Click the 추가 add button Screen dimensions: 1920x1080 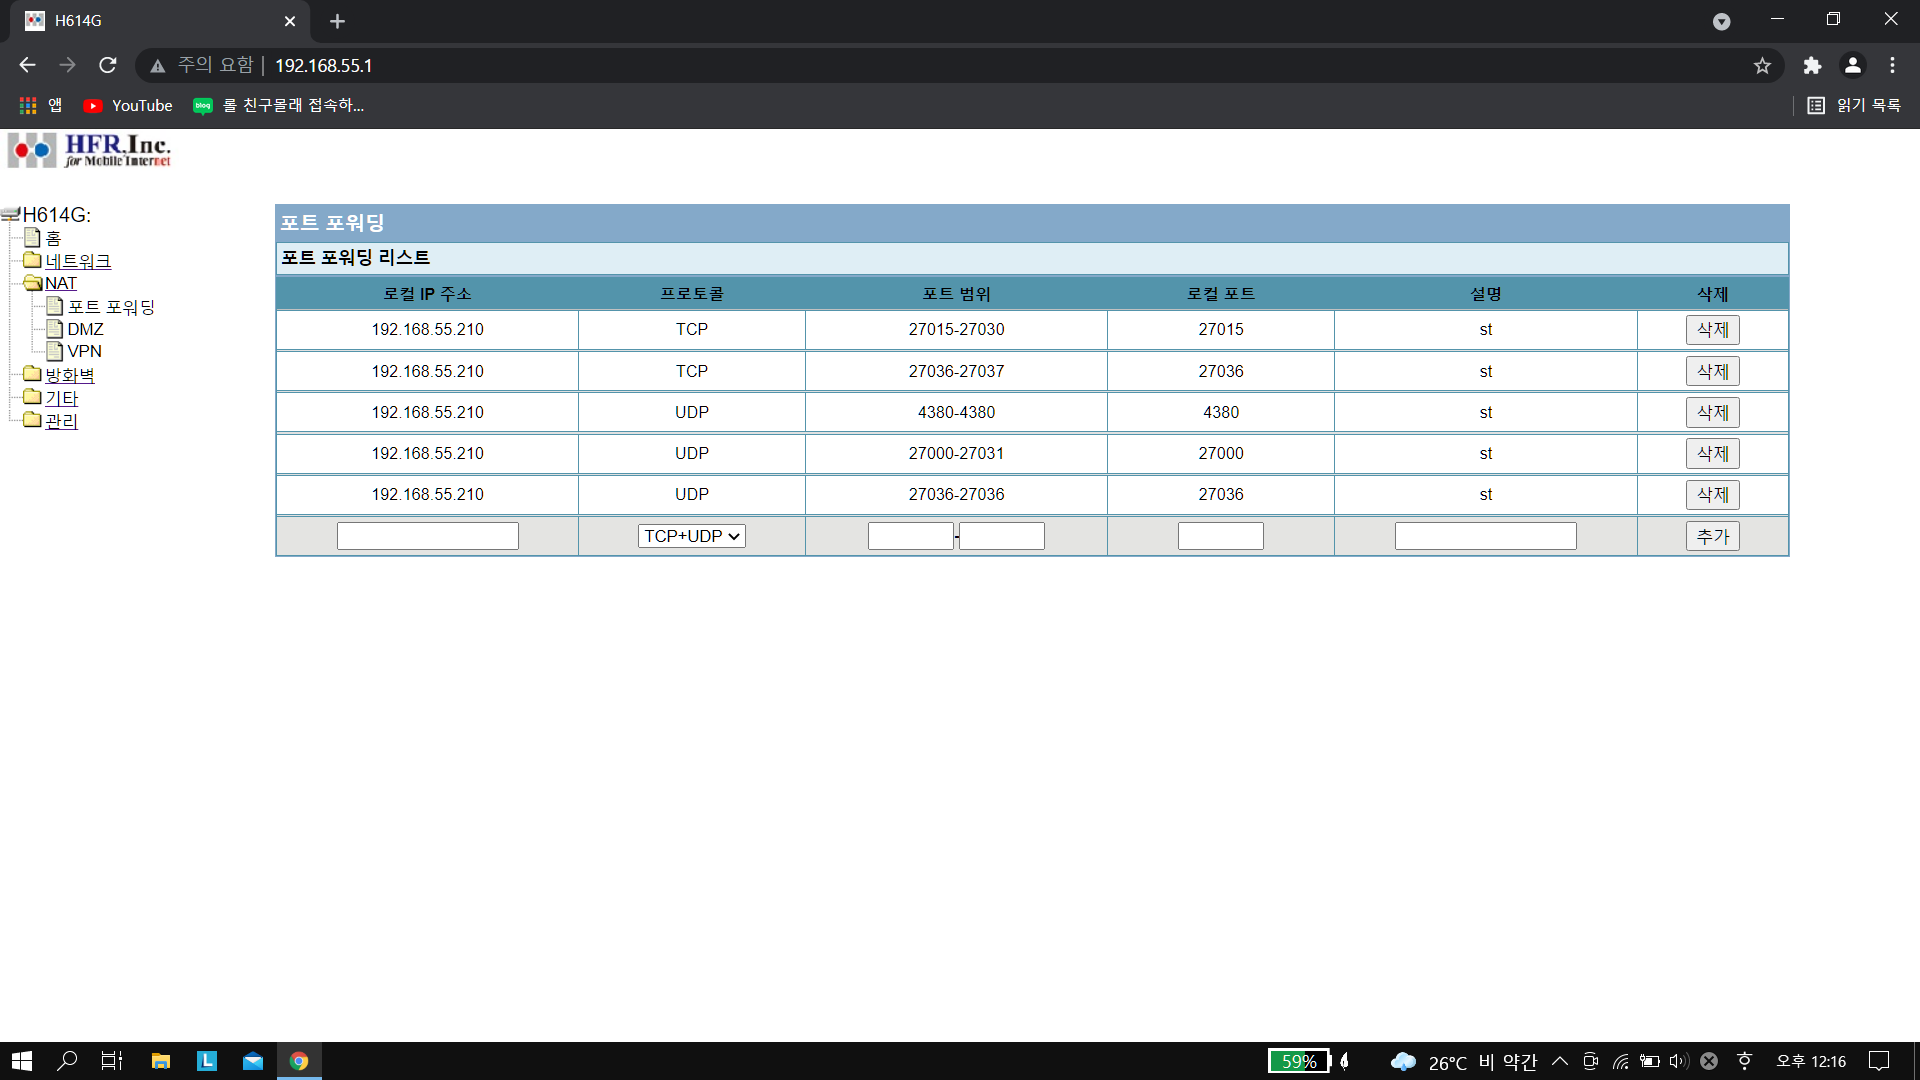(1712, 536)
